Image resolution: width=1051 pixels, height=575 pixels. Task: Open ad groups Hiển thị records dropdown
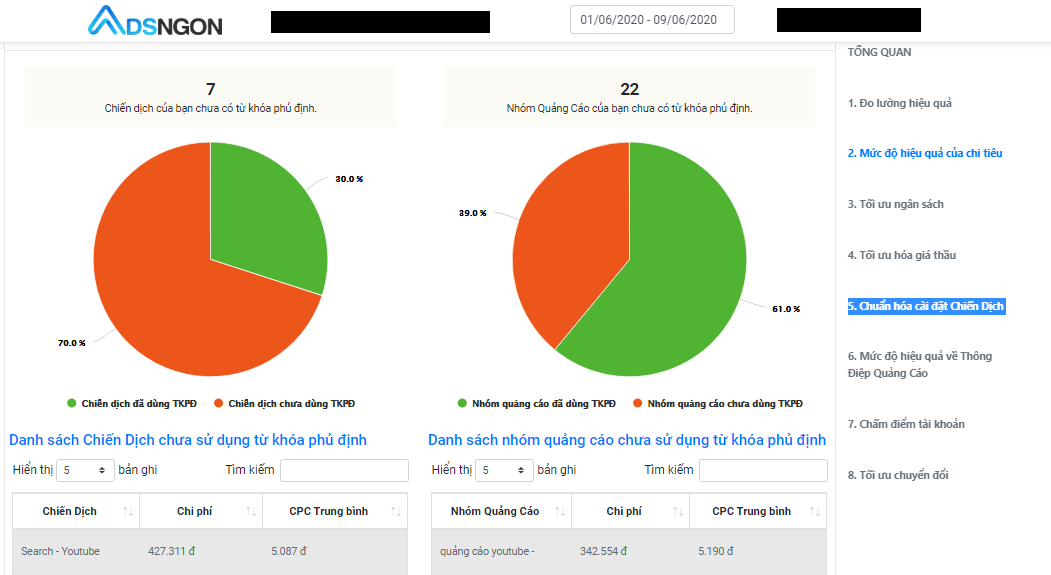click(x=504, y=470)
